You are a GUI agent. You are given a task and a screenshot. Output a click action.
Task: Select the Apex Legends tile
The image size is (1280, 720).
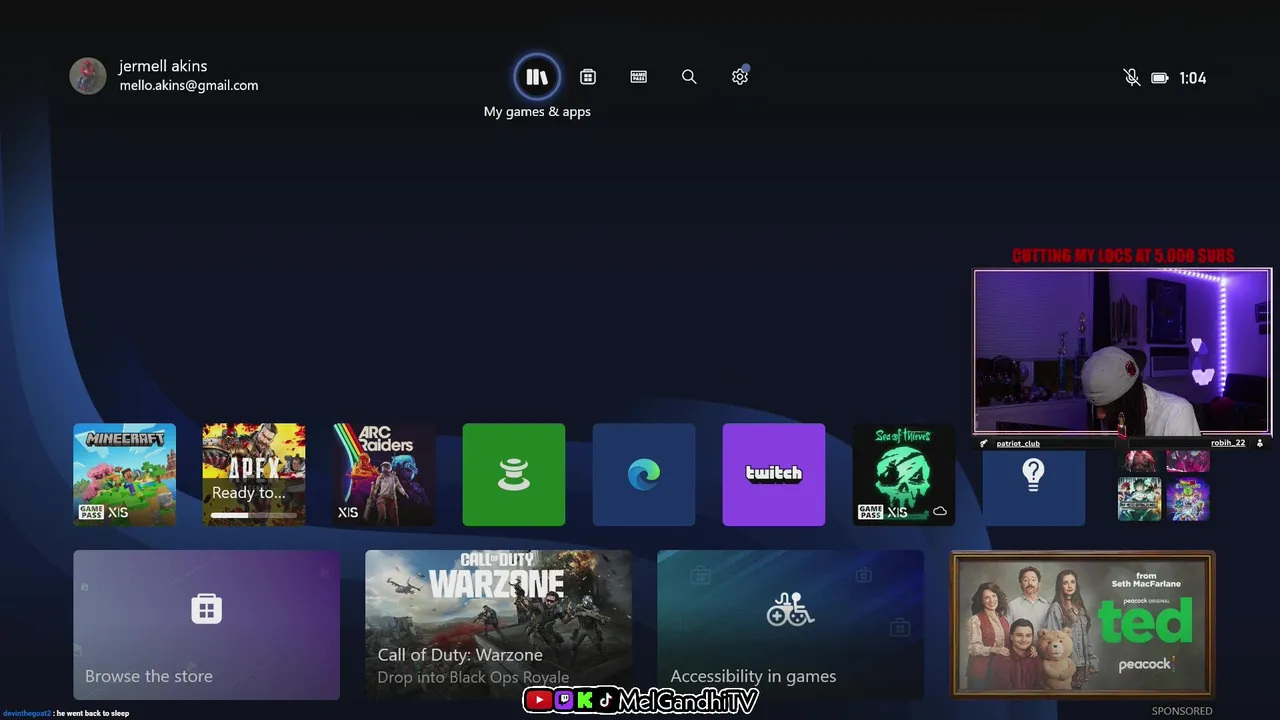click(x=254, y=474)
